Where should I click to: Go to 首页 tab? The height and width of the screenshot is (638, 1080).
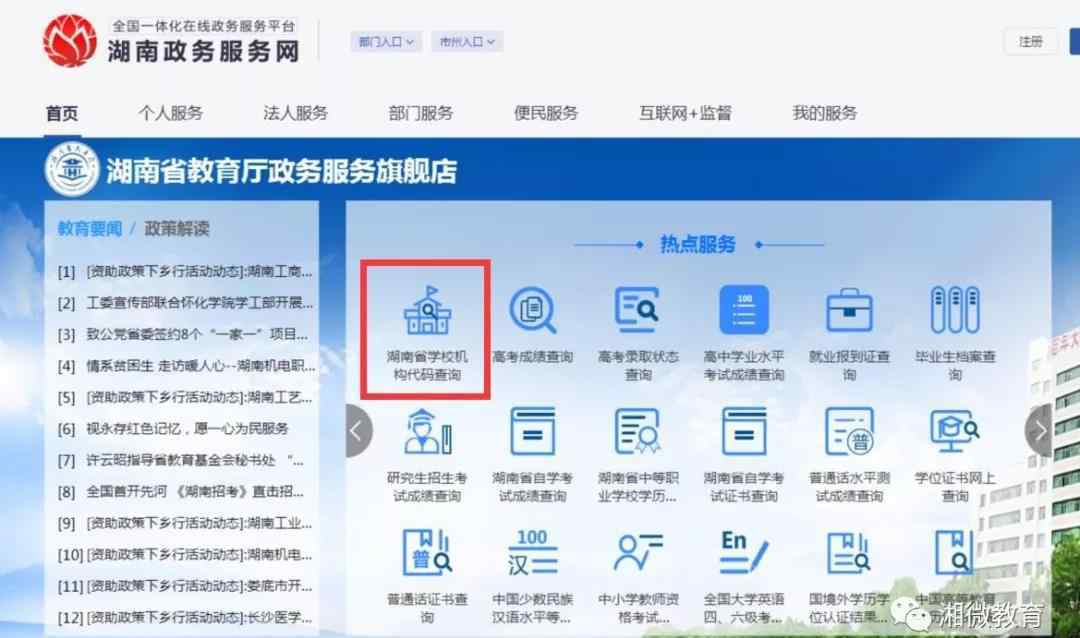tap(62, 113)
